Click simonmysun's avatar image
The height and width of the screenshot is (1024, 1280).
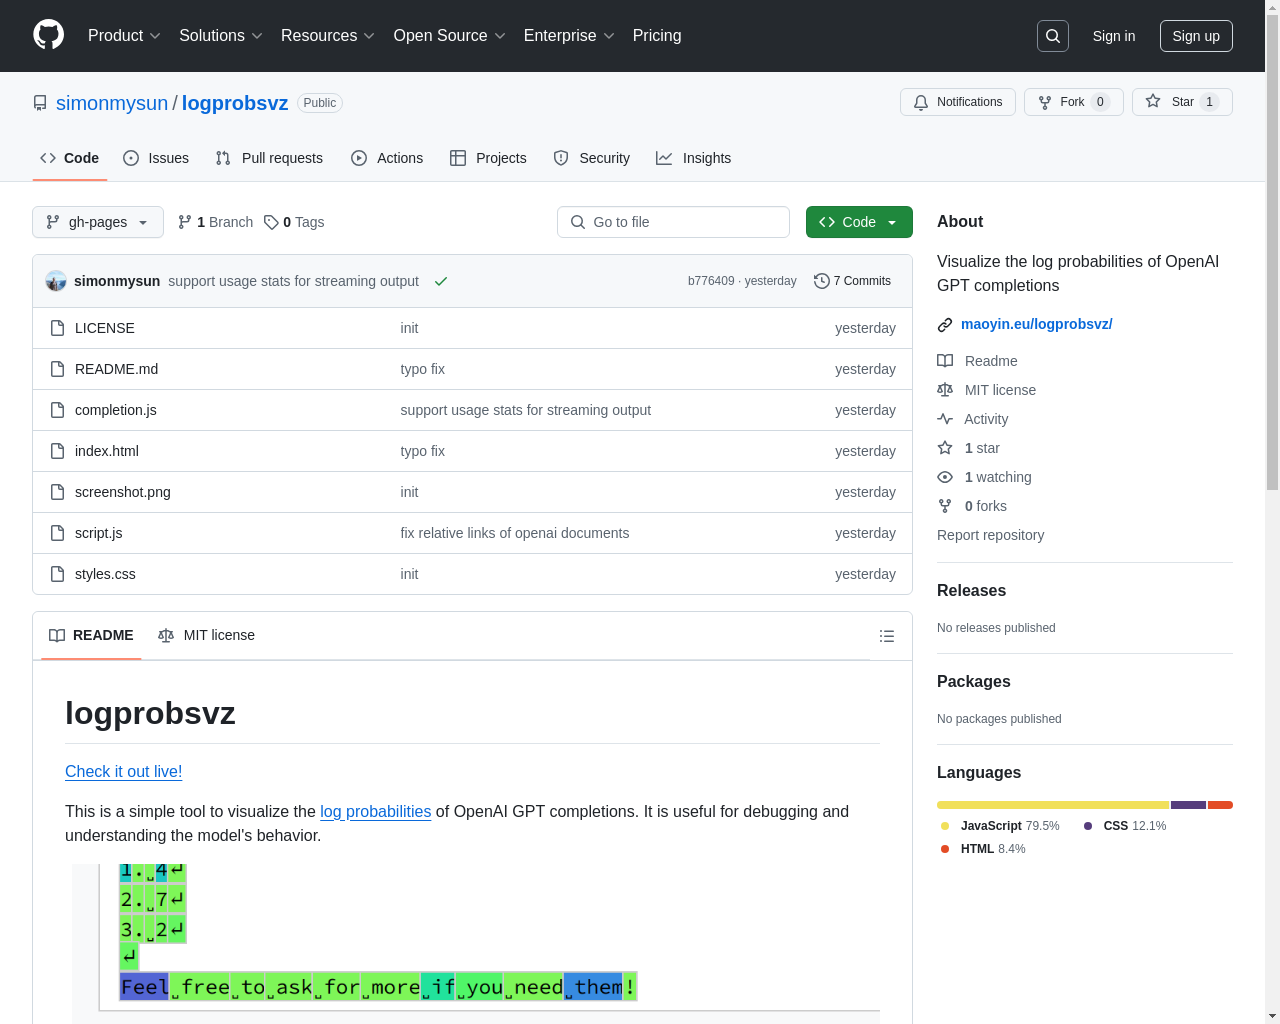tap(56, 281)
